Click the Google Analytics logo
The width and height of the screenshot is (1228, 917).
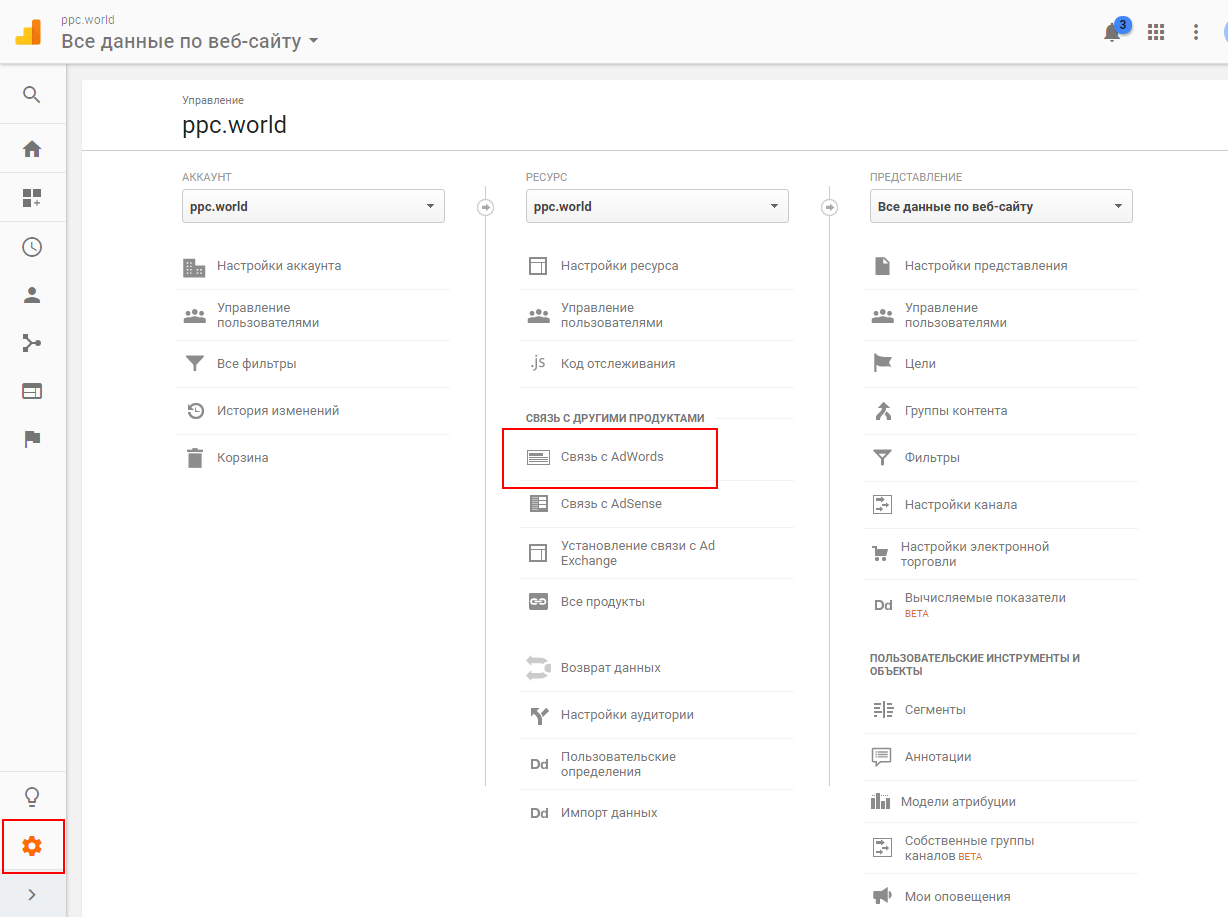28,32
